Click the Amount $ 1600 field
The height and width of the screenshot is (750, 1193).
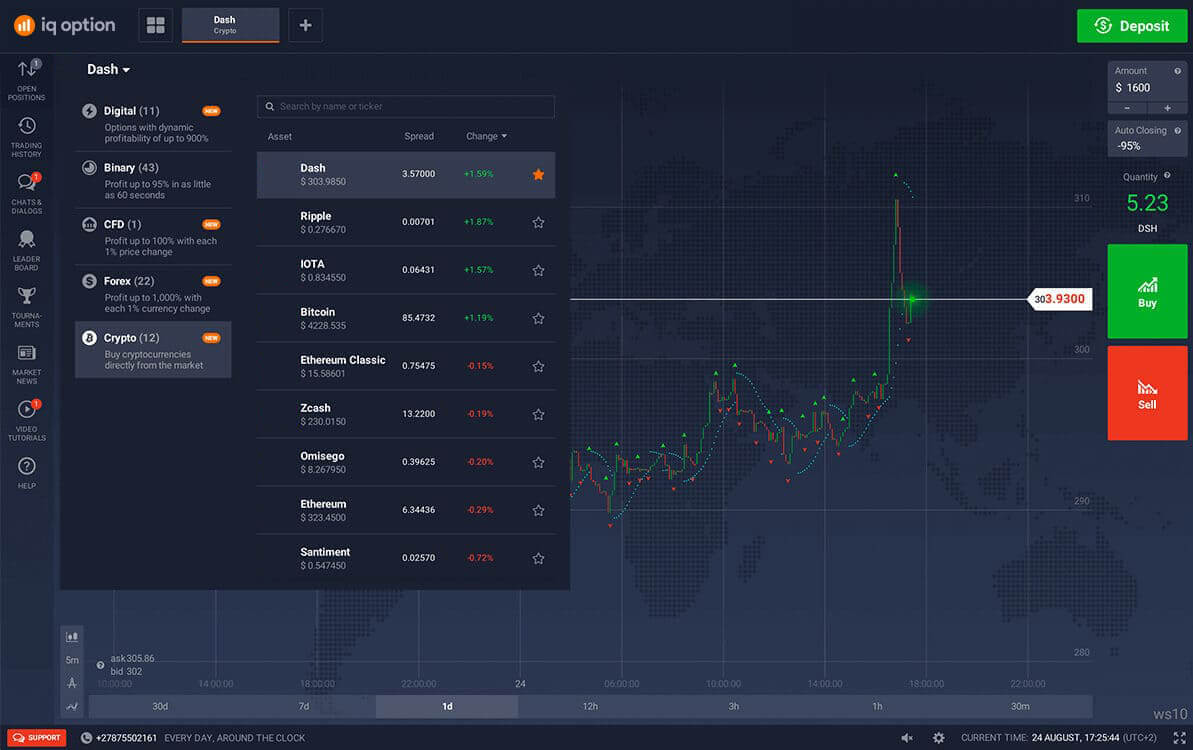click(x=1147, y=81)
